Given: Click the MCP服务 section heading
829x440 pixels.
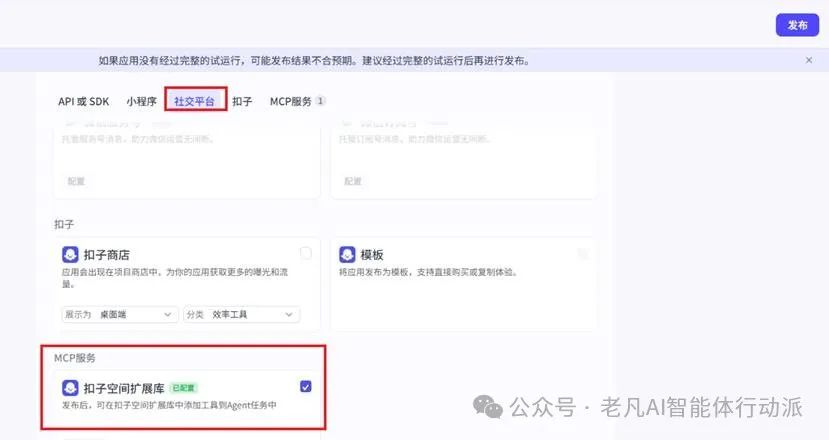Looking at the screenshot, I should (75, 358).
